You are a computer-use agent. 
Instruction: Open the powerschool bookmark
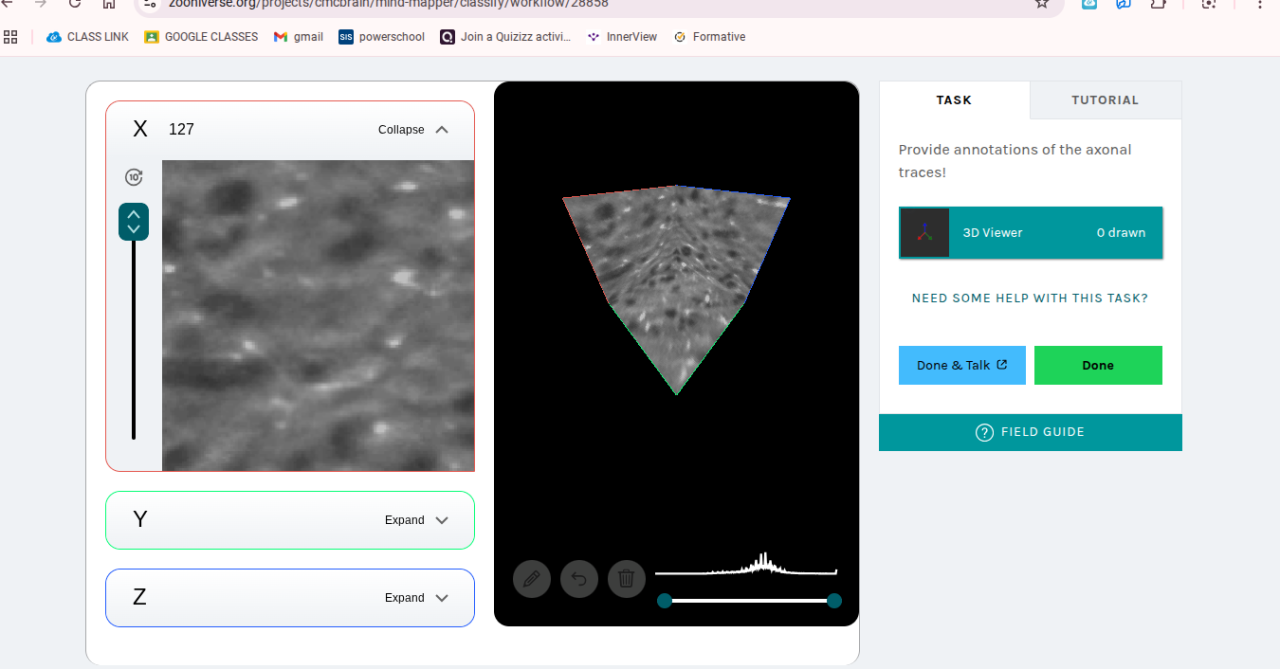coord(381,37)
